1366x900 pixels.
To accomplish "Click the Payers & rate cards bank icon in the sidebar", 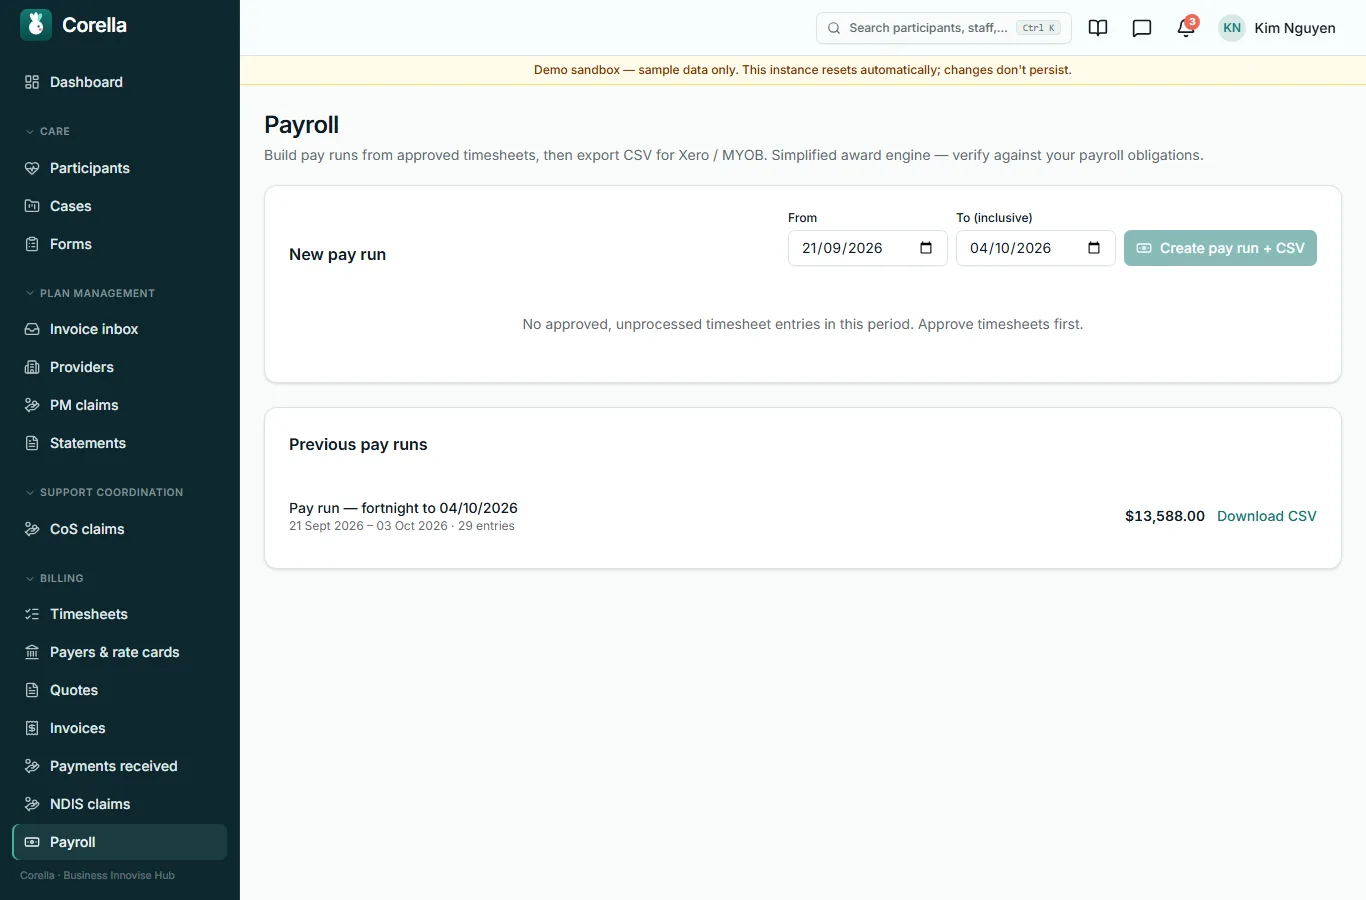I will pos(32,652).
